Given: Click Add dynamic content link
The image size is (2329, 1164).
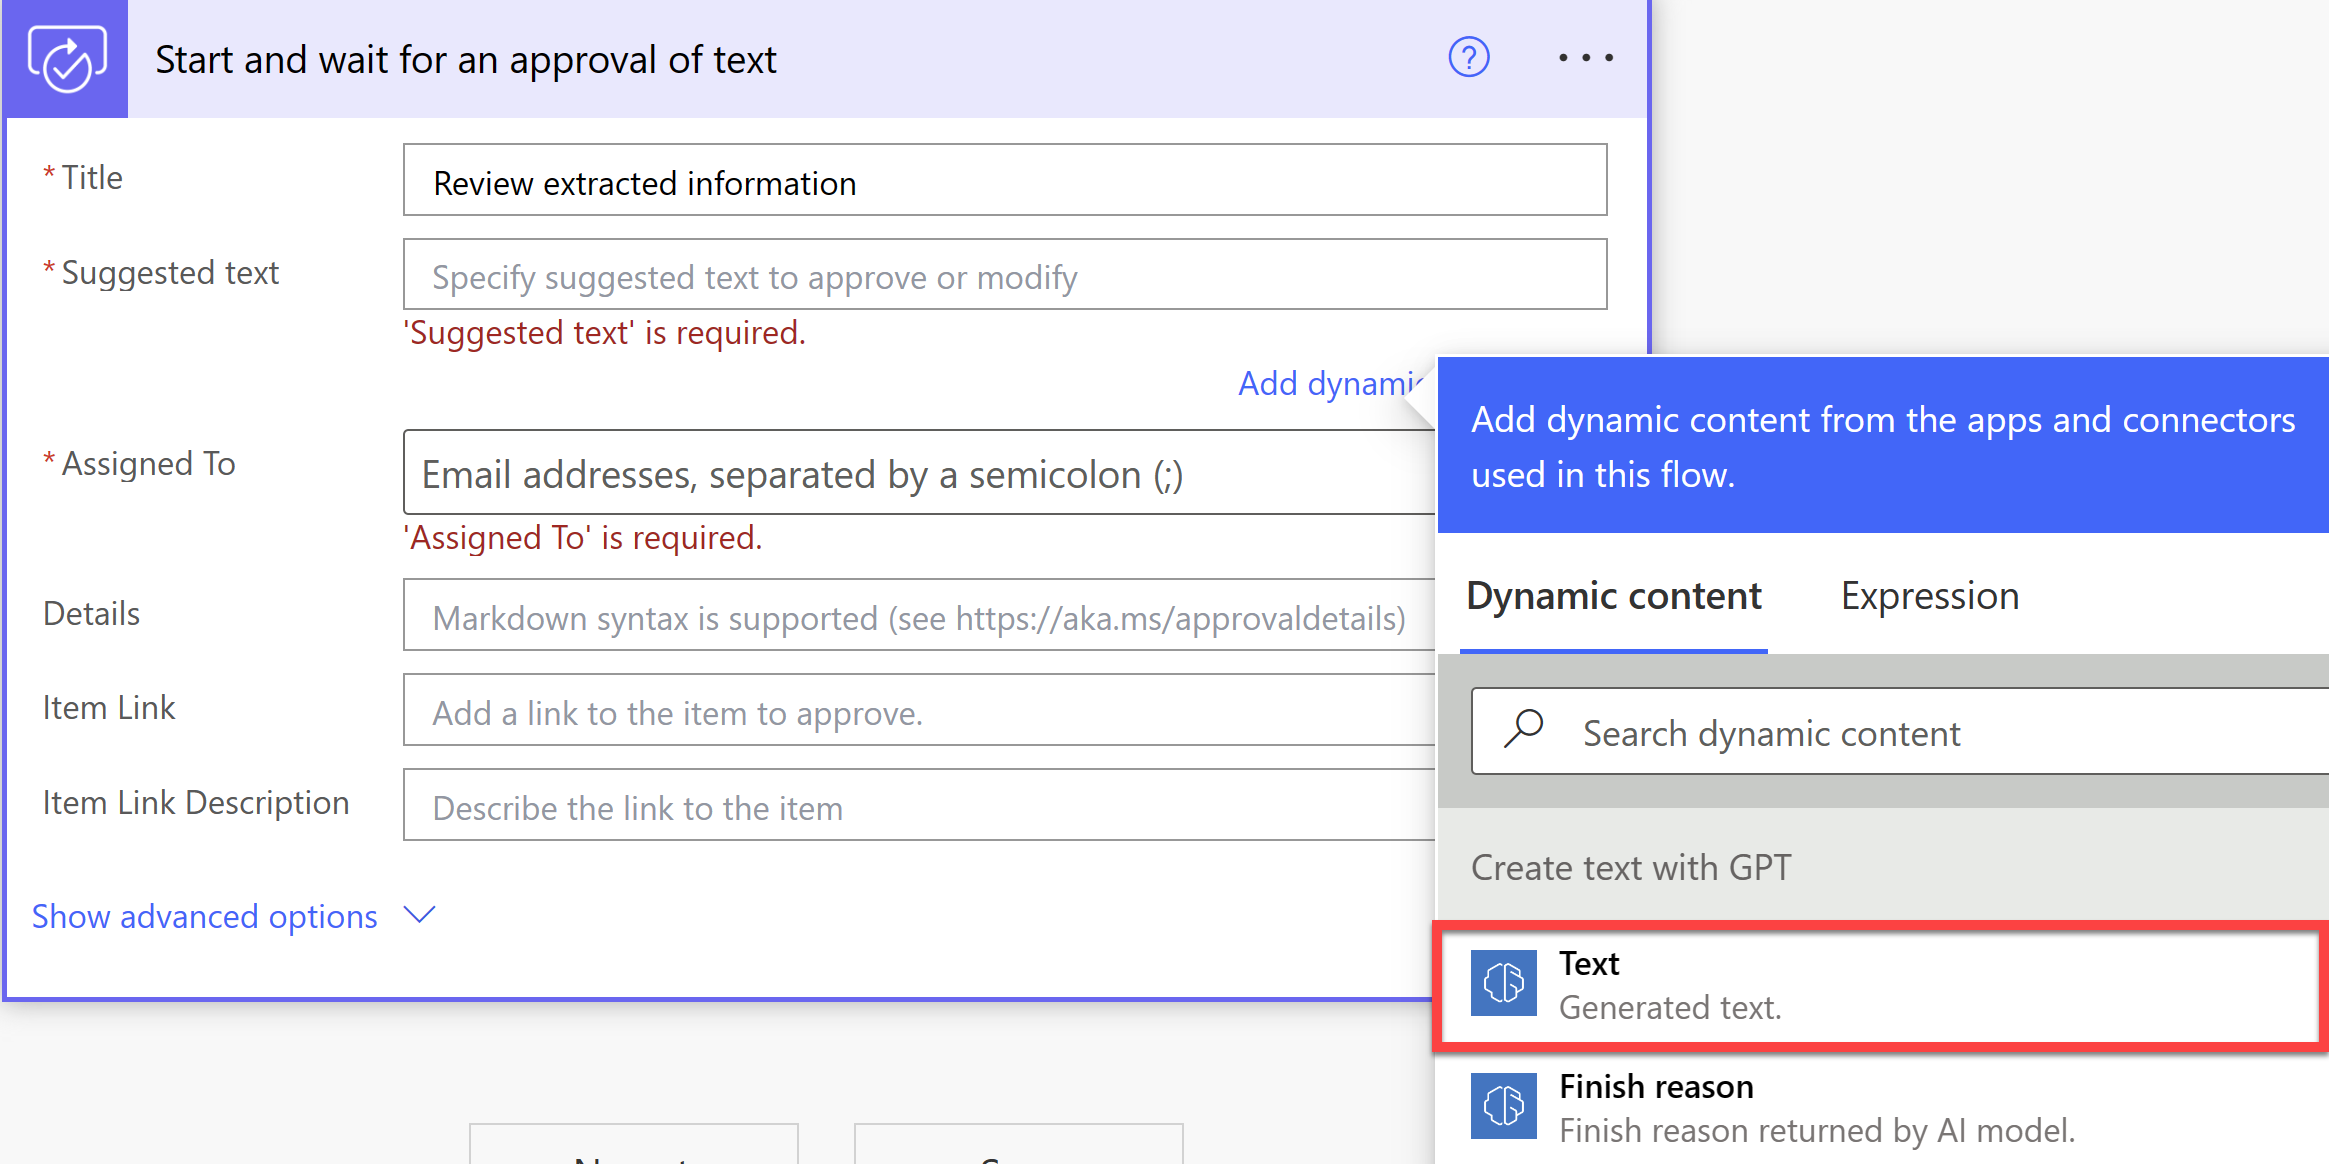Looking at the screenshot, I should [x=1329, y=383].
